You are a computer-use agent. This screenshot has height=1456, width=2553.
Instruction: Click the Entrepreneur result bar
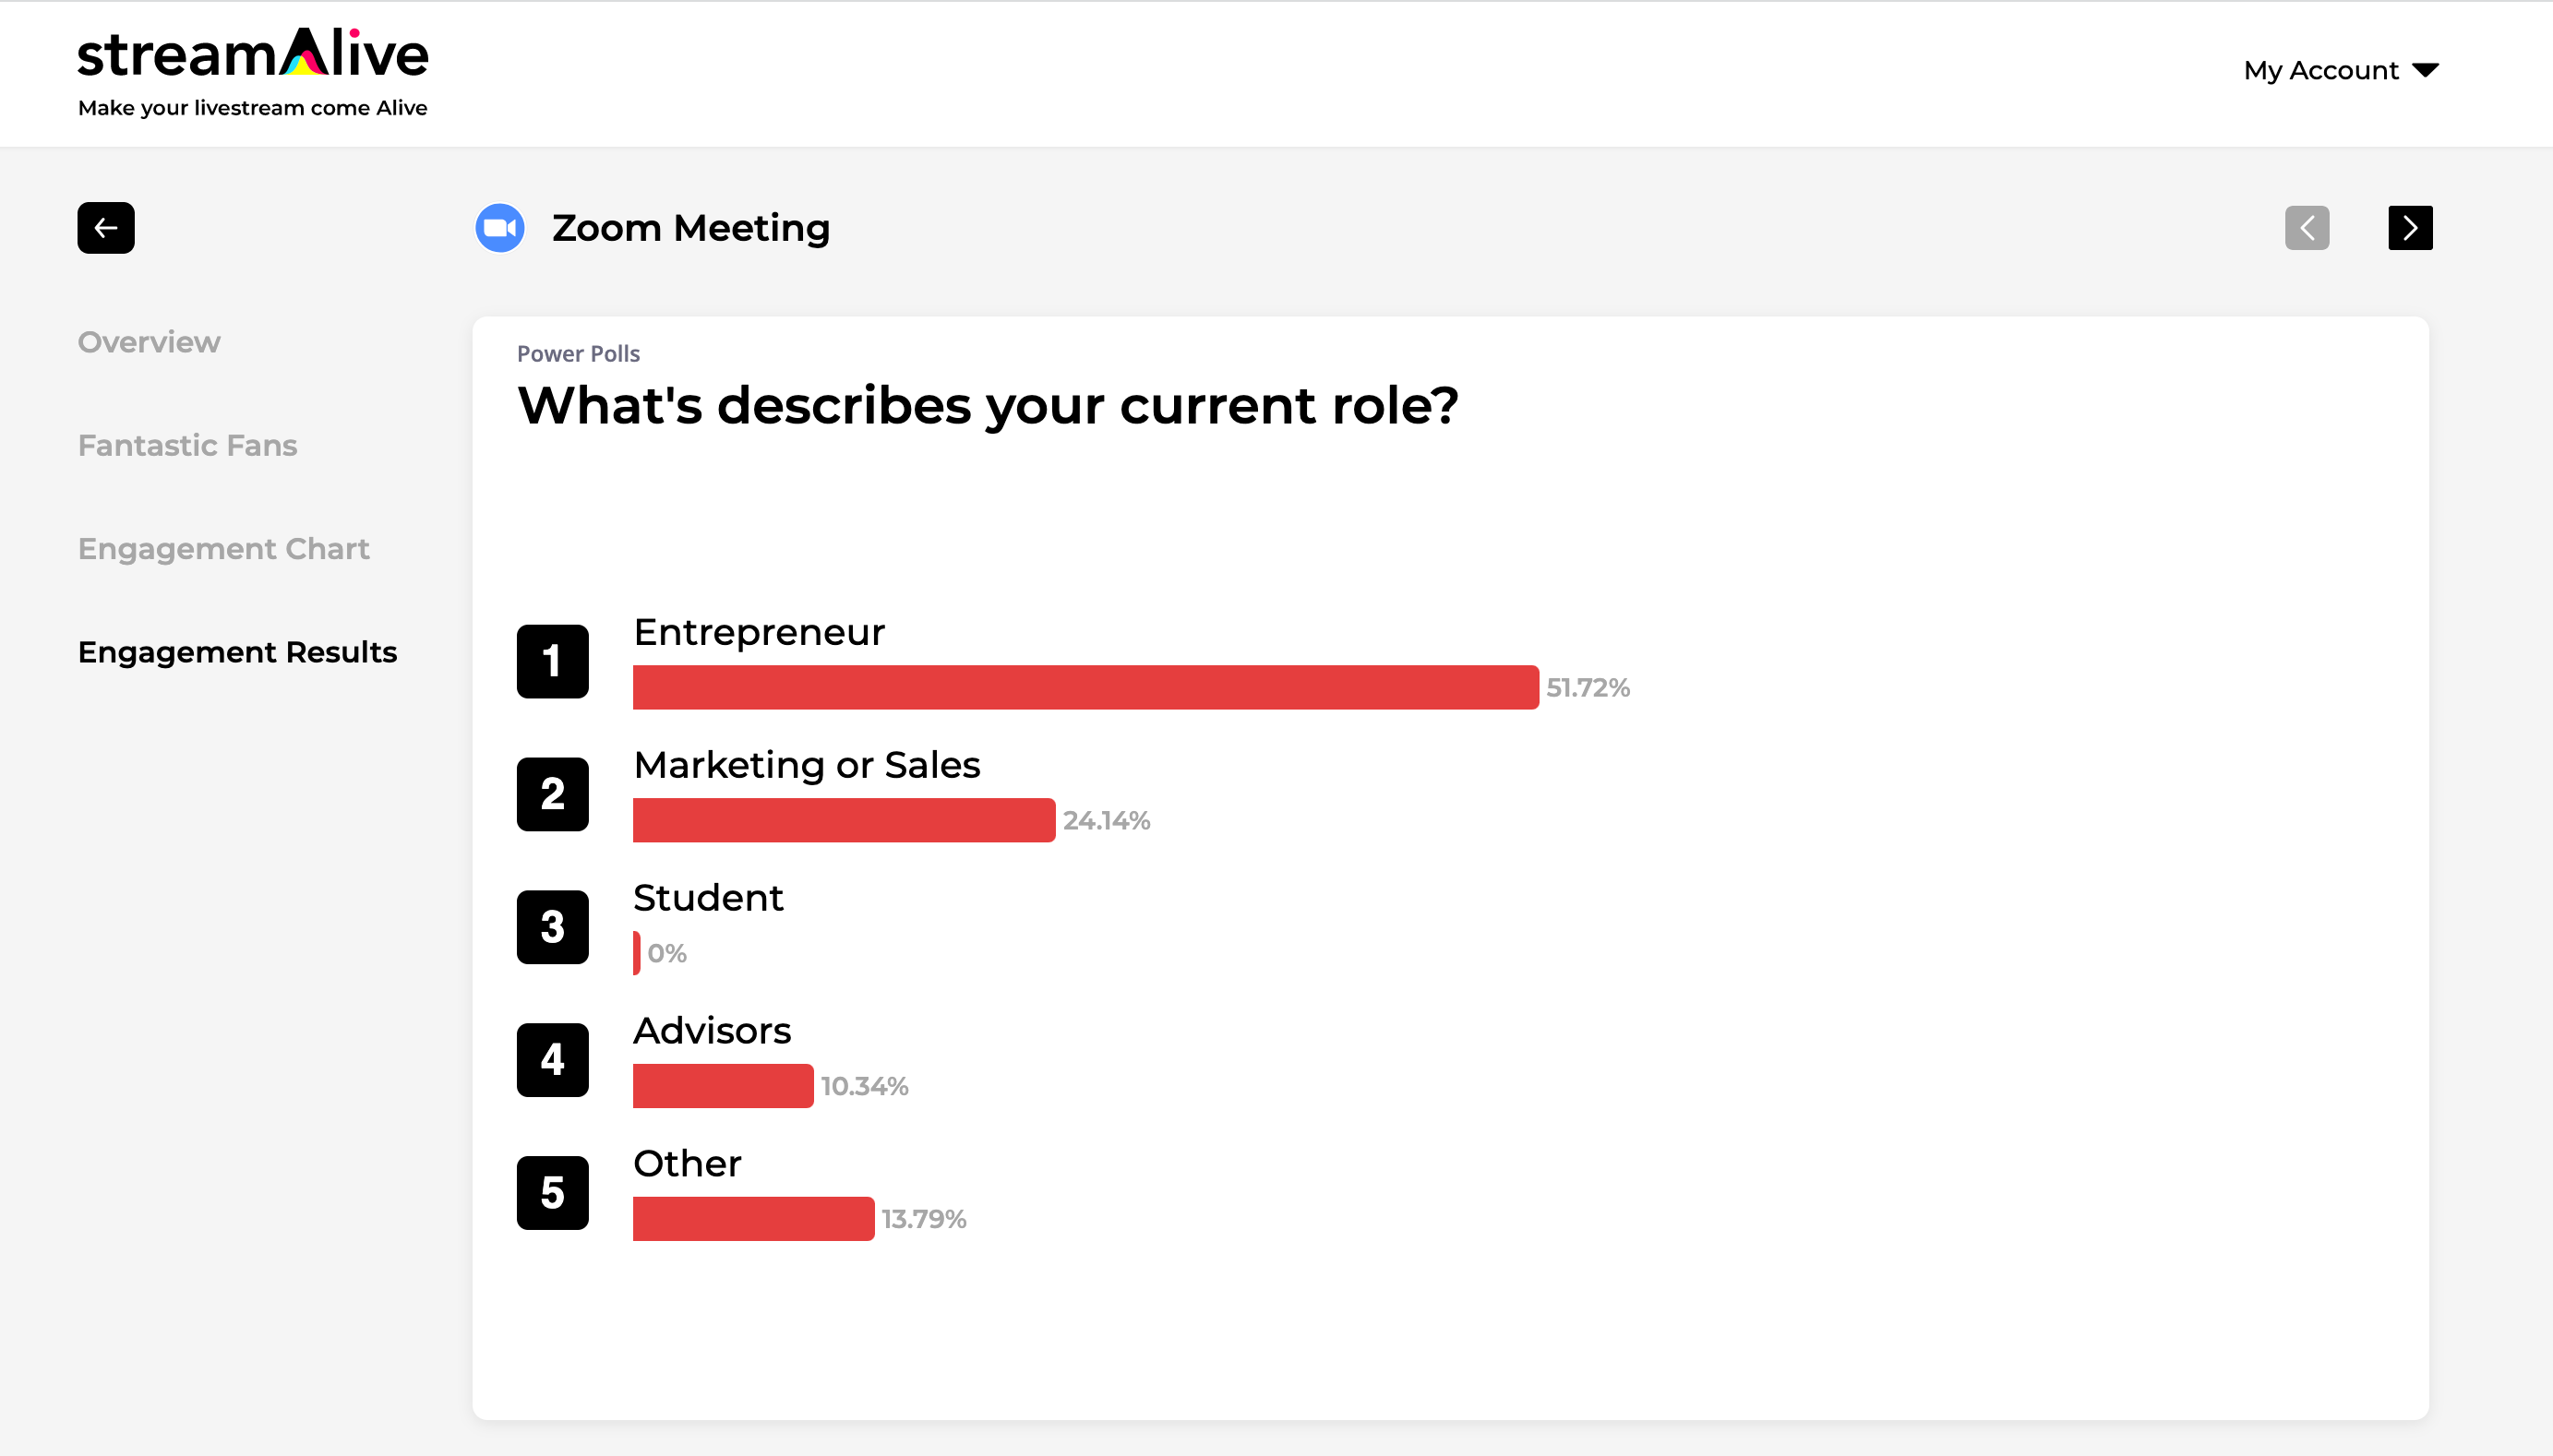click(x=1086, y=688)
